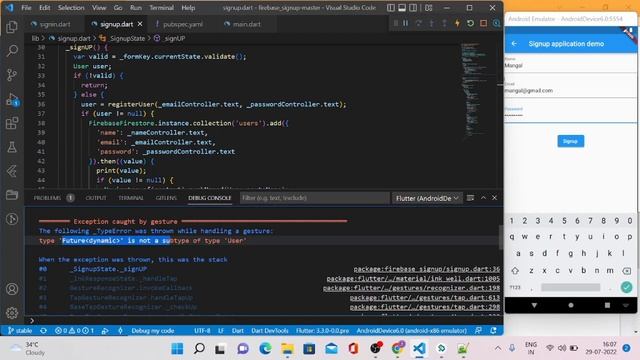Click _signUP in the breadcrumb
The height and width of the screenshot is (360, 640).
tap(174, 38)
